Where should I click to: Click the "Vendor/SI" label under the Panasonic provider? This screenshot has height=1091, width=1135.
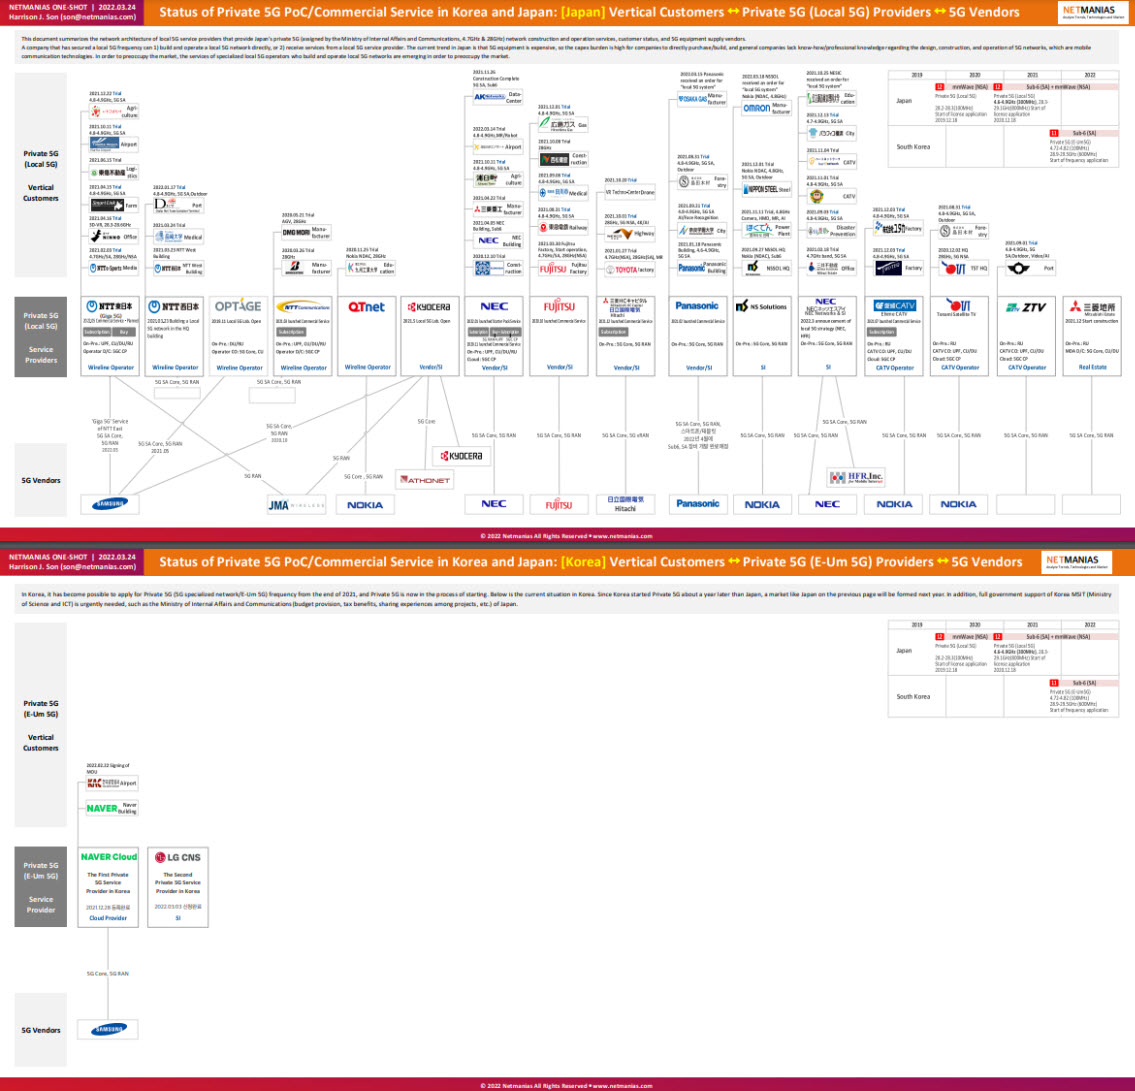point(699,368)
